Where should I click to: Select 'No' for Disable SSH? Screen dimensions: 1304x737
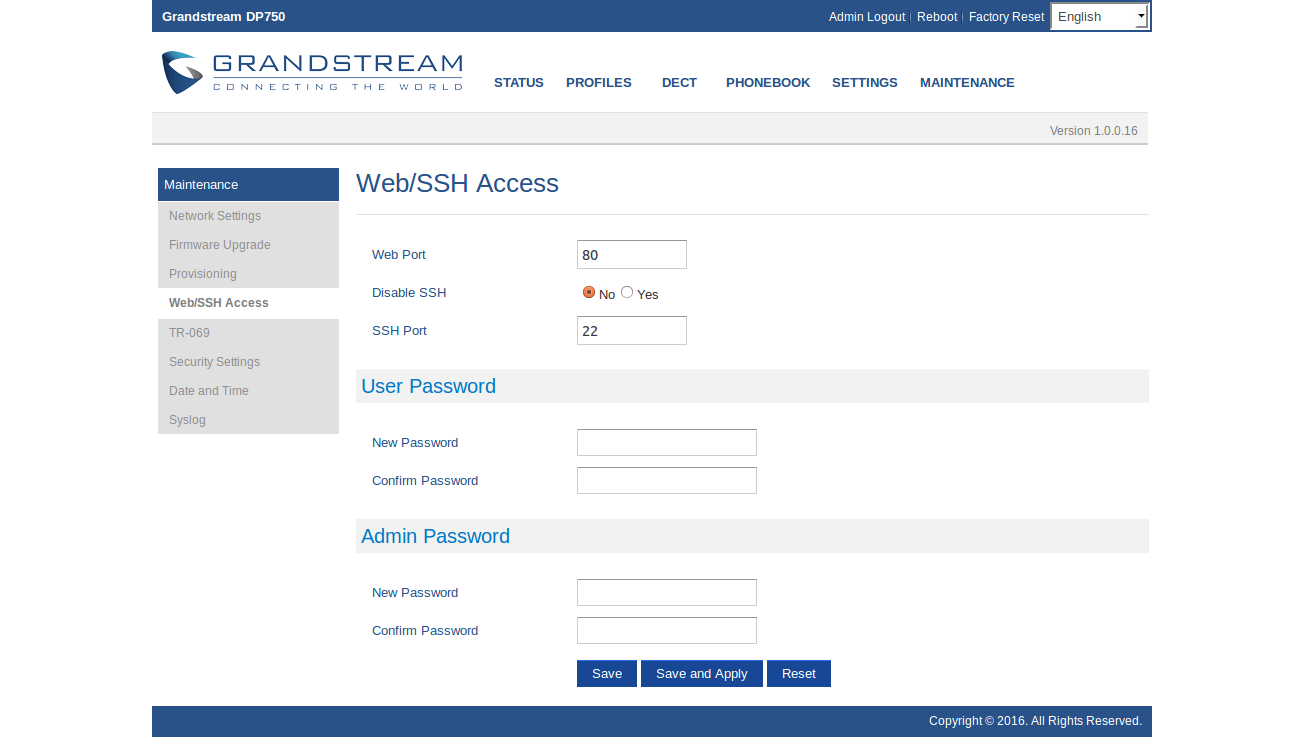pyautogui.click(x=589, y=293)
